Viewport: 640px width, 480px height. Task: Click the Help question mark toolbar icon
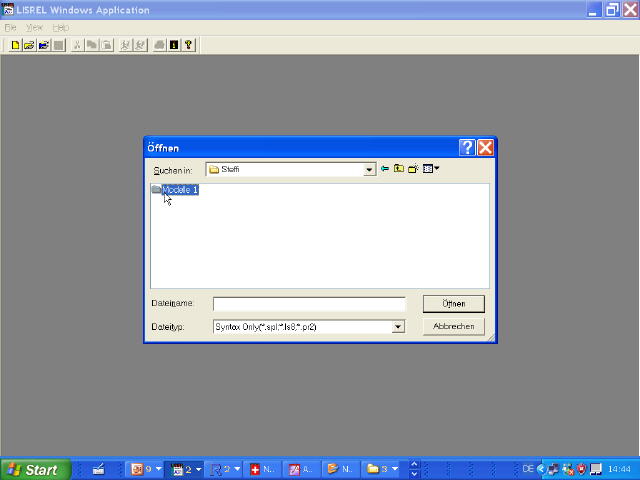pos(188,45)
